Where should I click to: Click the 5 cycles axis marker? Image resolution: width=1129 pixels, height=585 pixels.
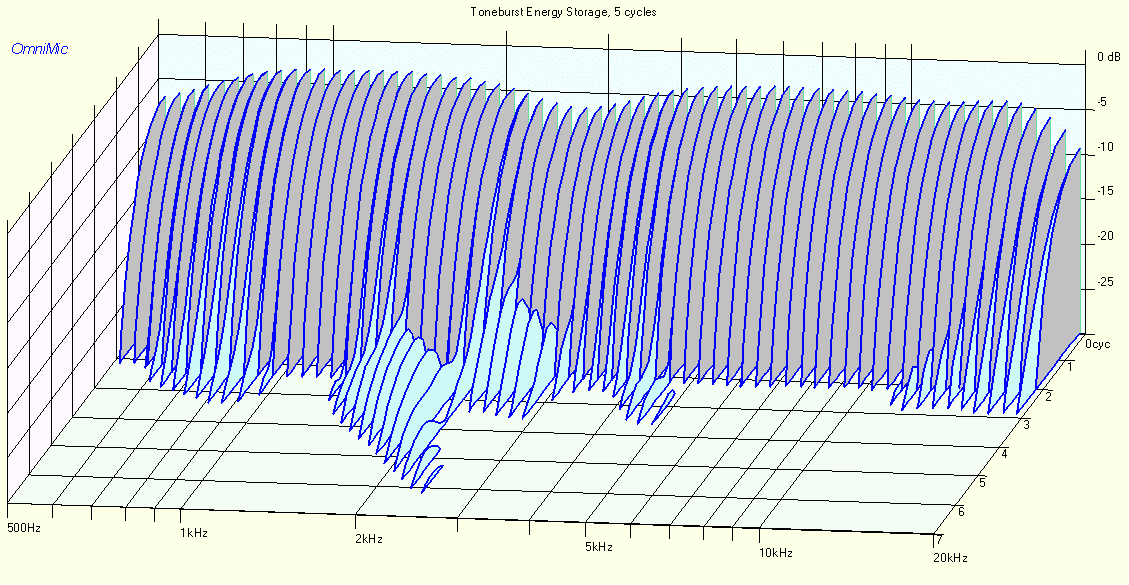982,482
